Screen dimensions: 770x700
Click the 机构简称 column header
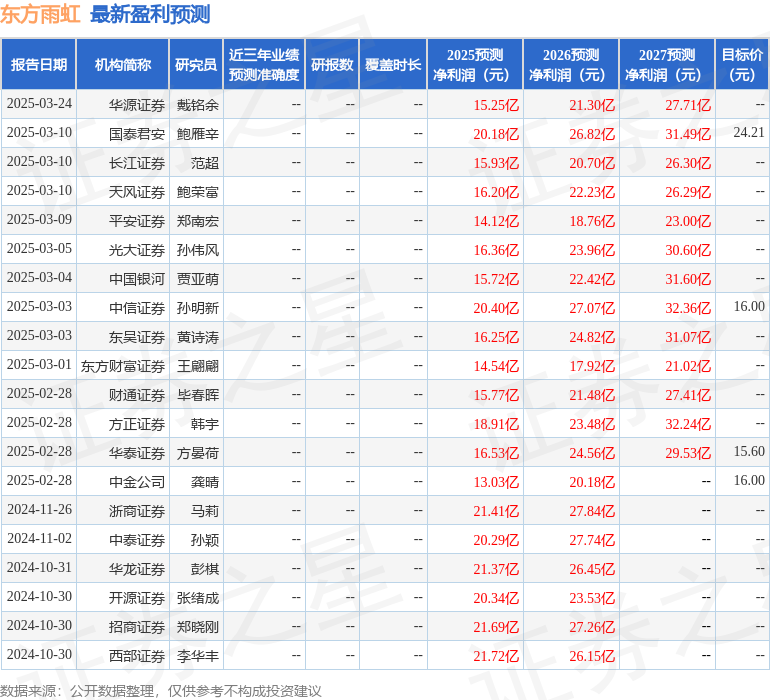[x=123, y=65]
